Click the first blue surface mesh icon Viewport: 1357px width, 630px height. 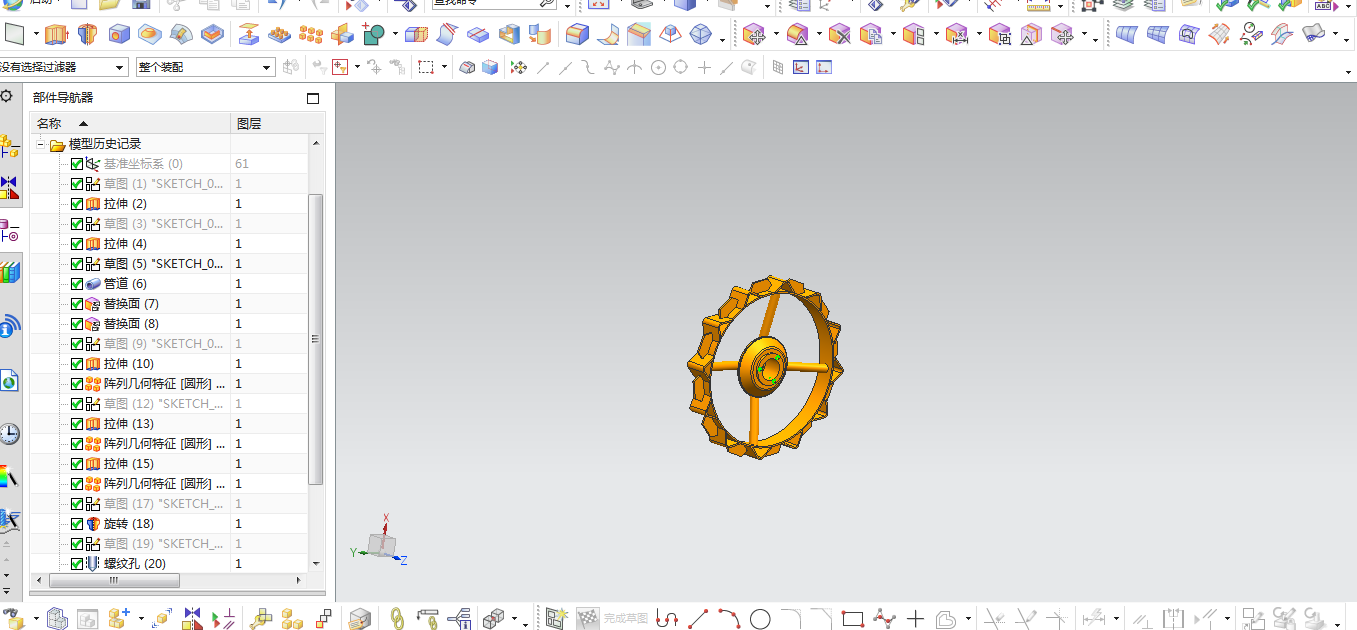click(1126, 36)
